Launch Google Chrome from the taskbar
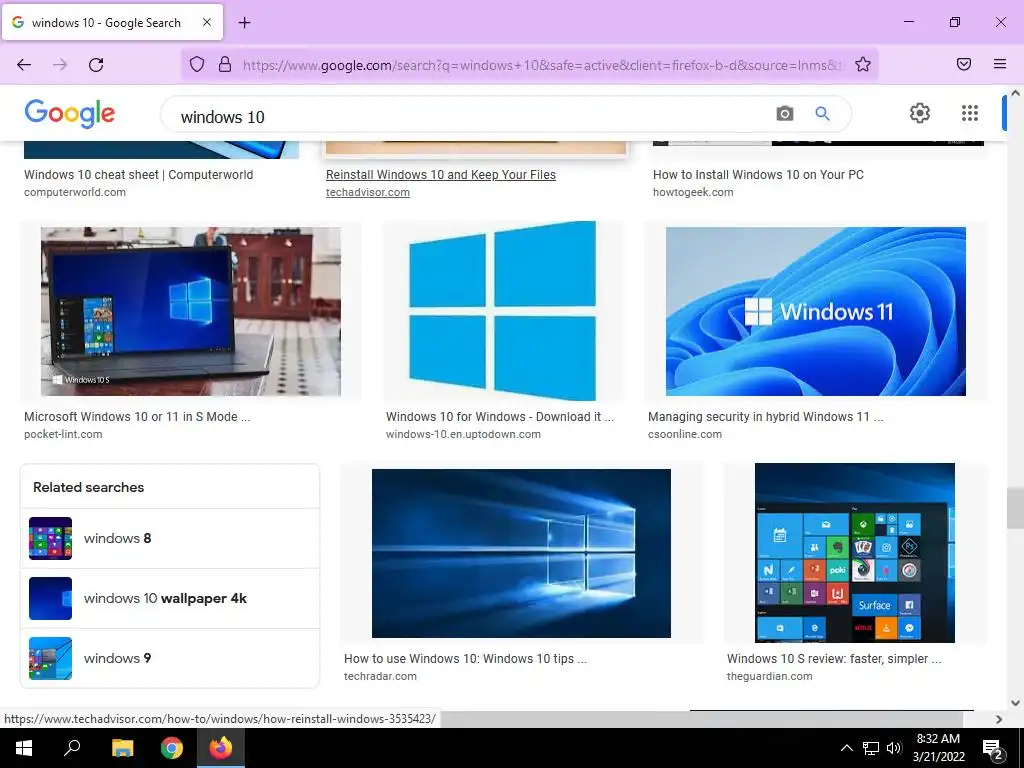Screen dimensions: 1024x768 172,748
